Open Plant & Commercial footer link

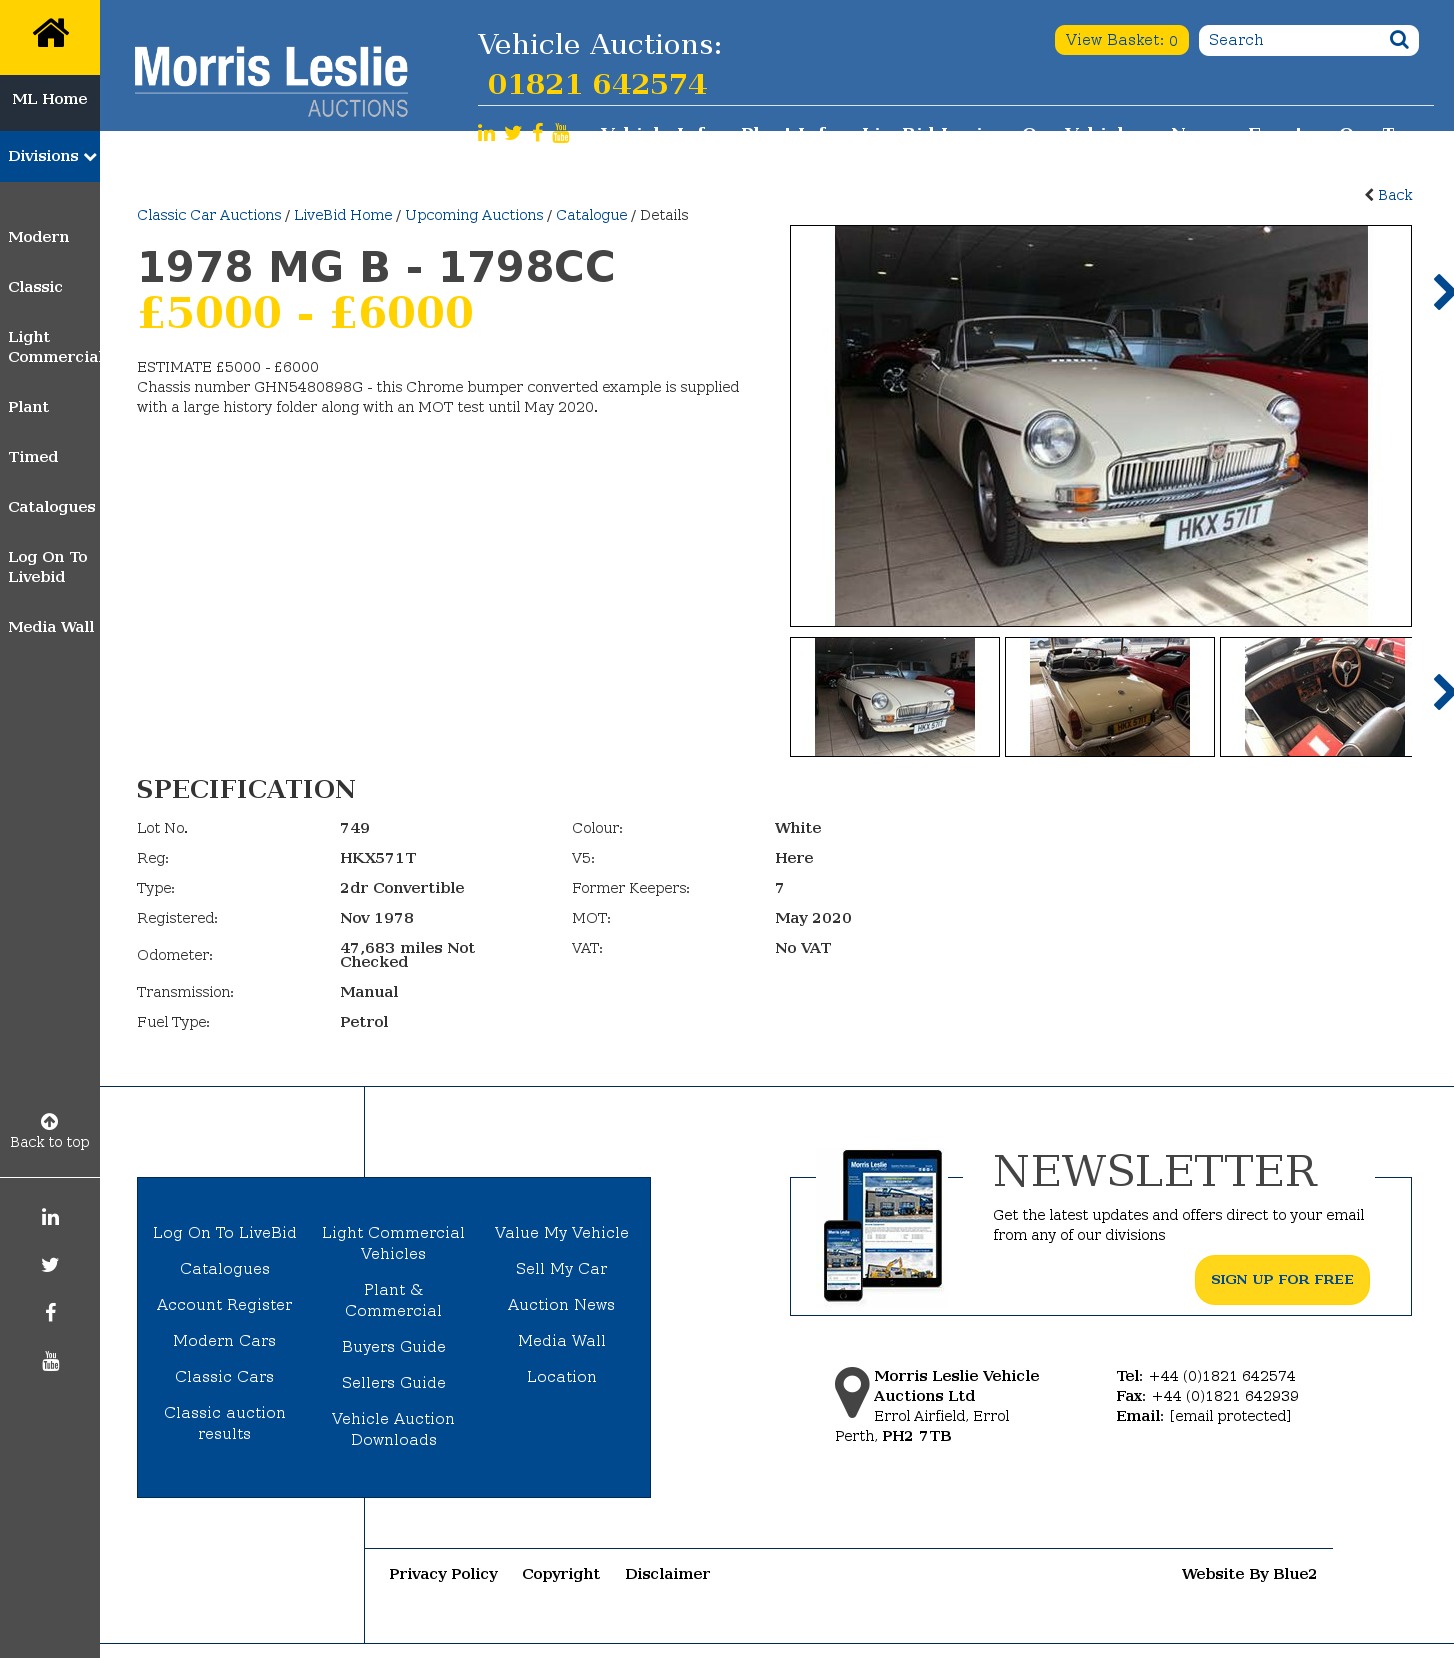point(394,1300)
